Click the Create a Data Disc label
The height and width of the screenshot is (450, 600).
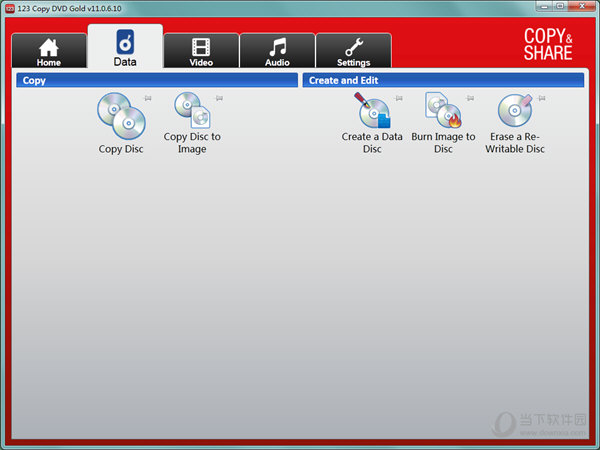372,143
